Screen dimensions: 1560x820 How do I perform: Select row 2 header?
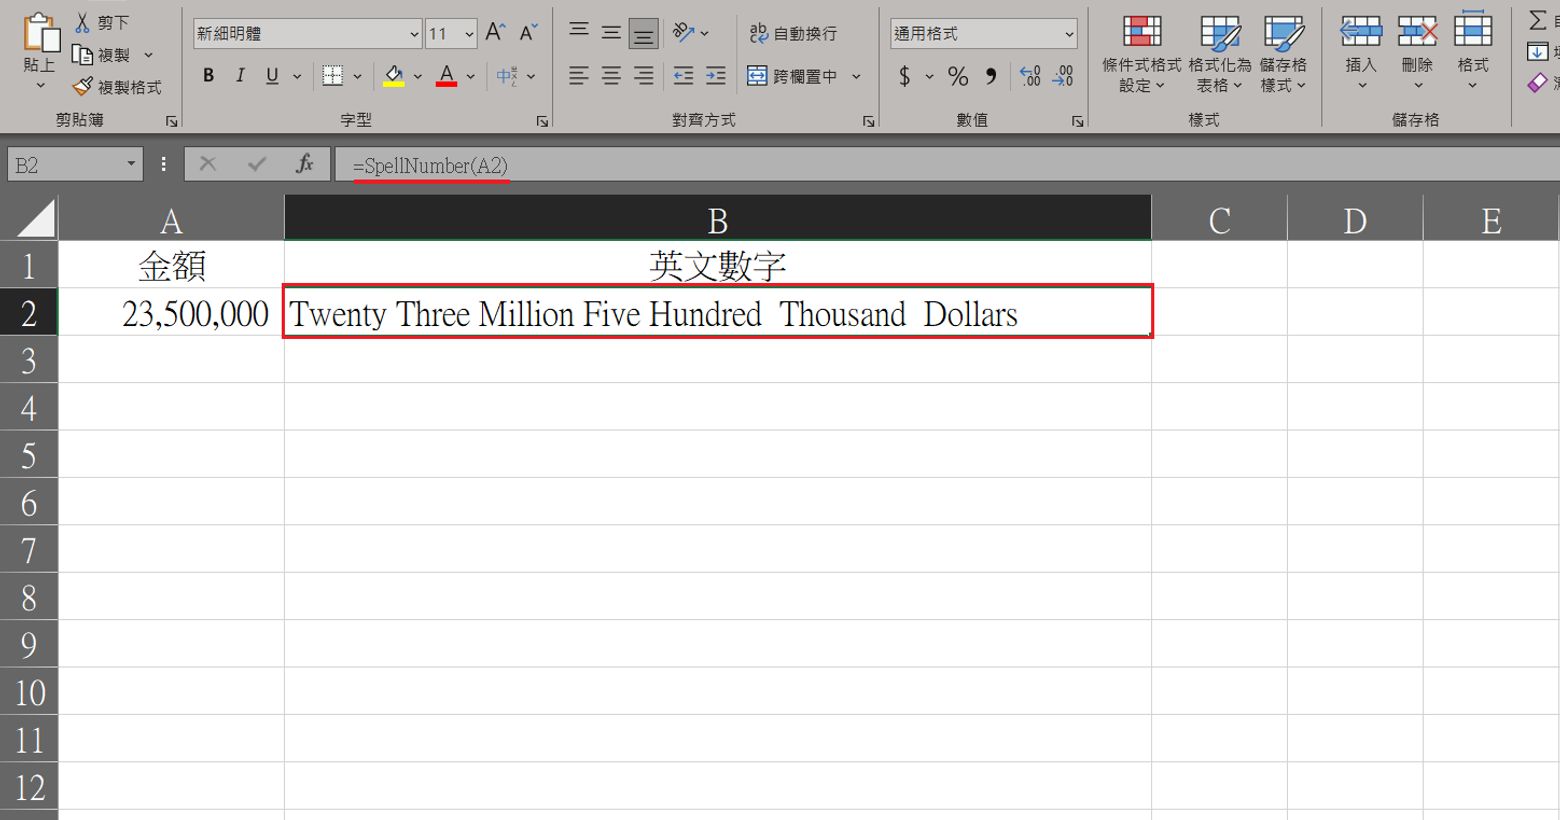(29, 313)
